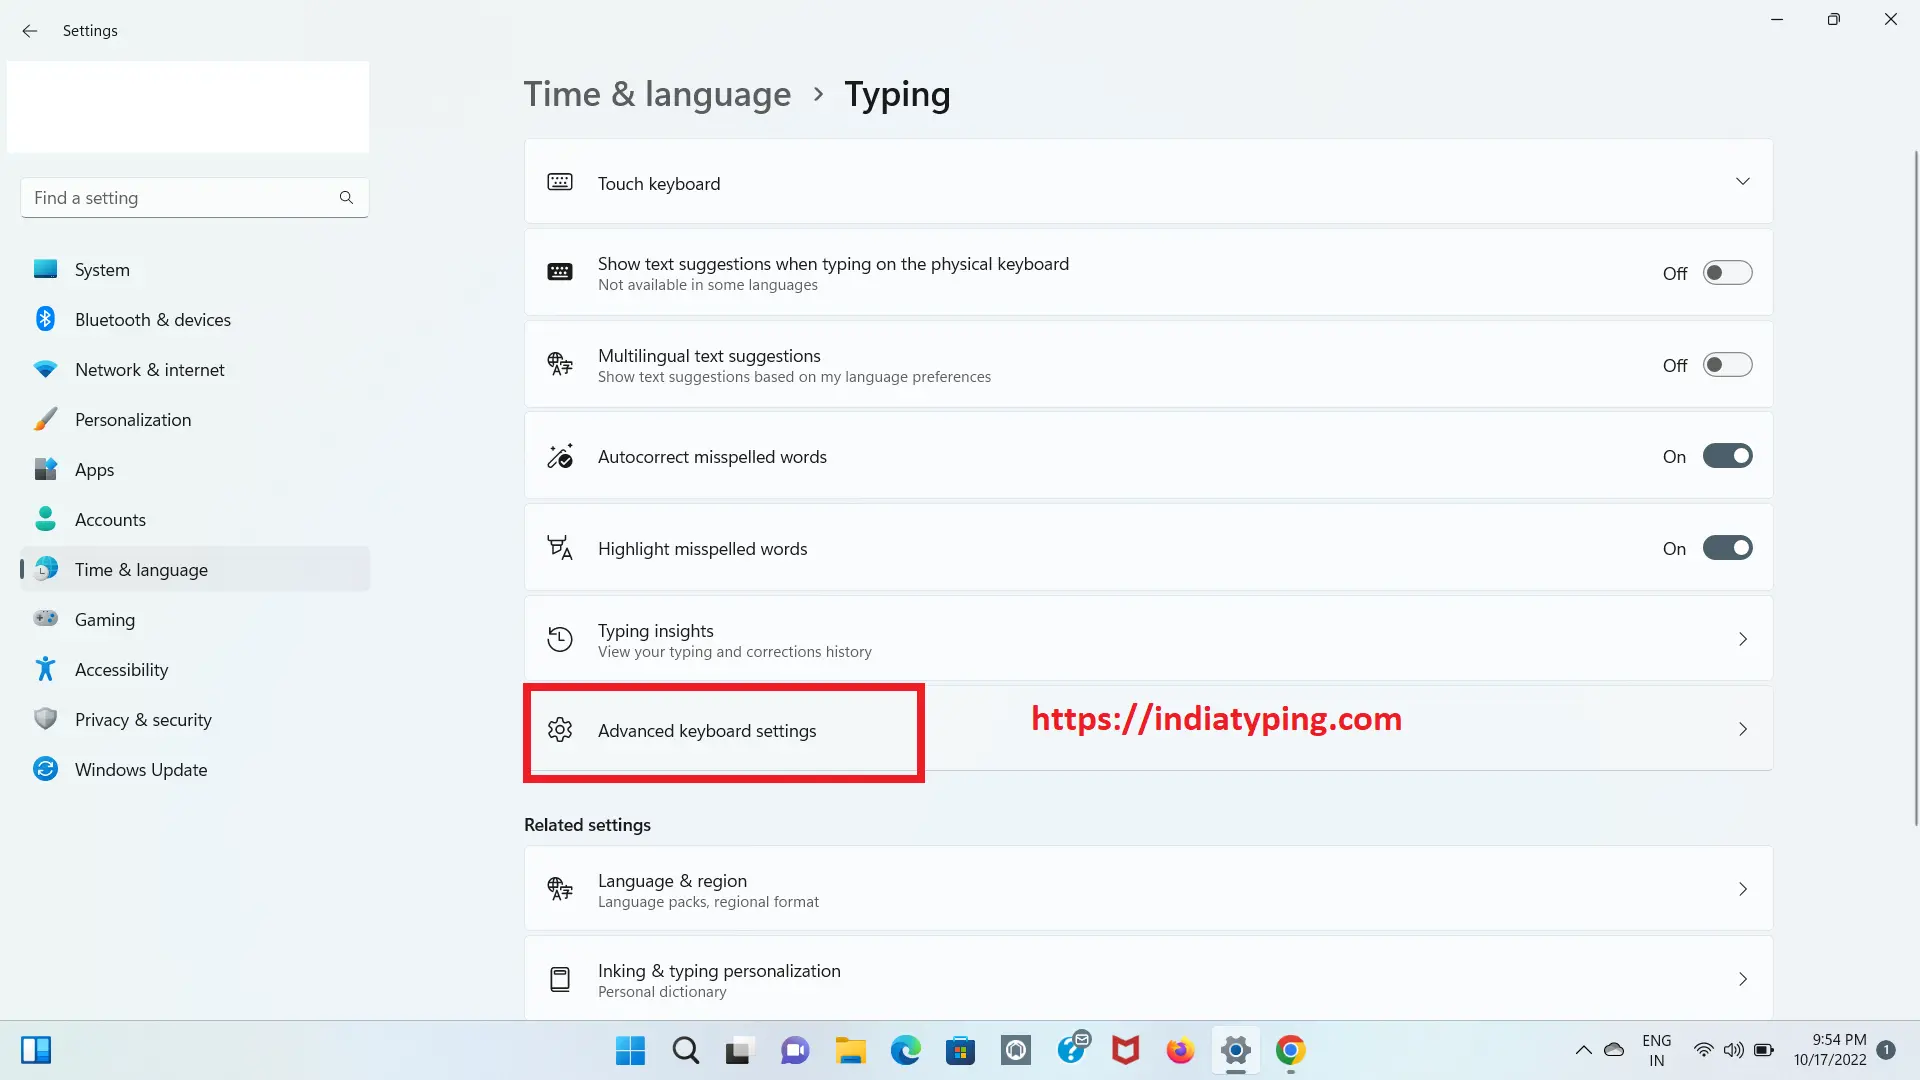Image resolution: width=1920 pixels, height=1080 pixels.
Task: Go to Time & language breadcrumb
Action: click(657, 93)
